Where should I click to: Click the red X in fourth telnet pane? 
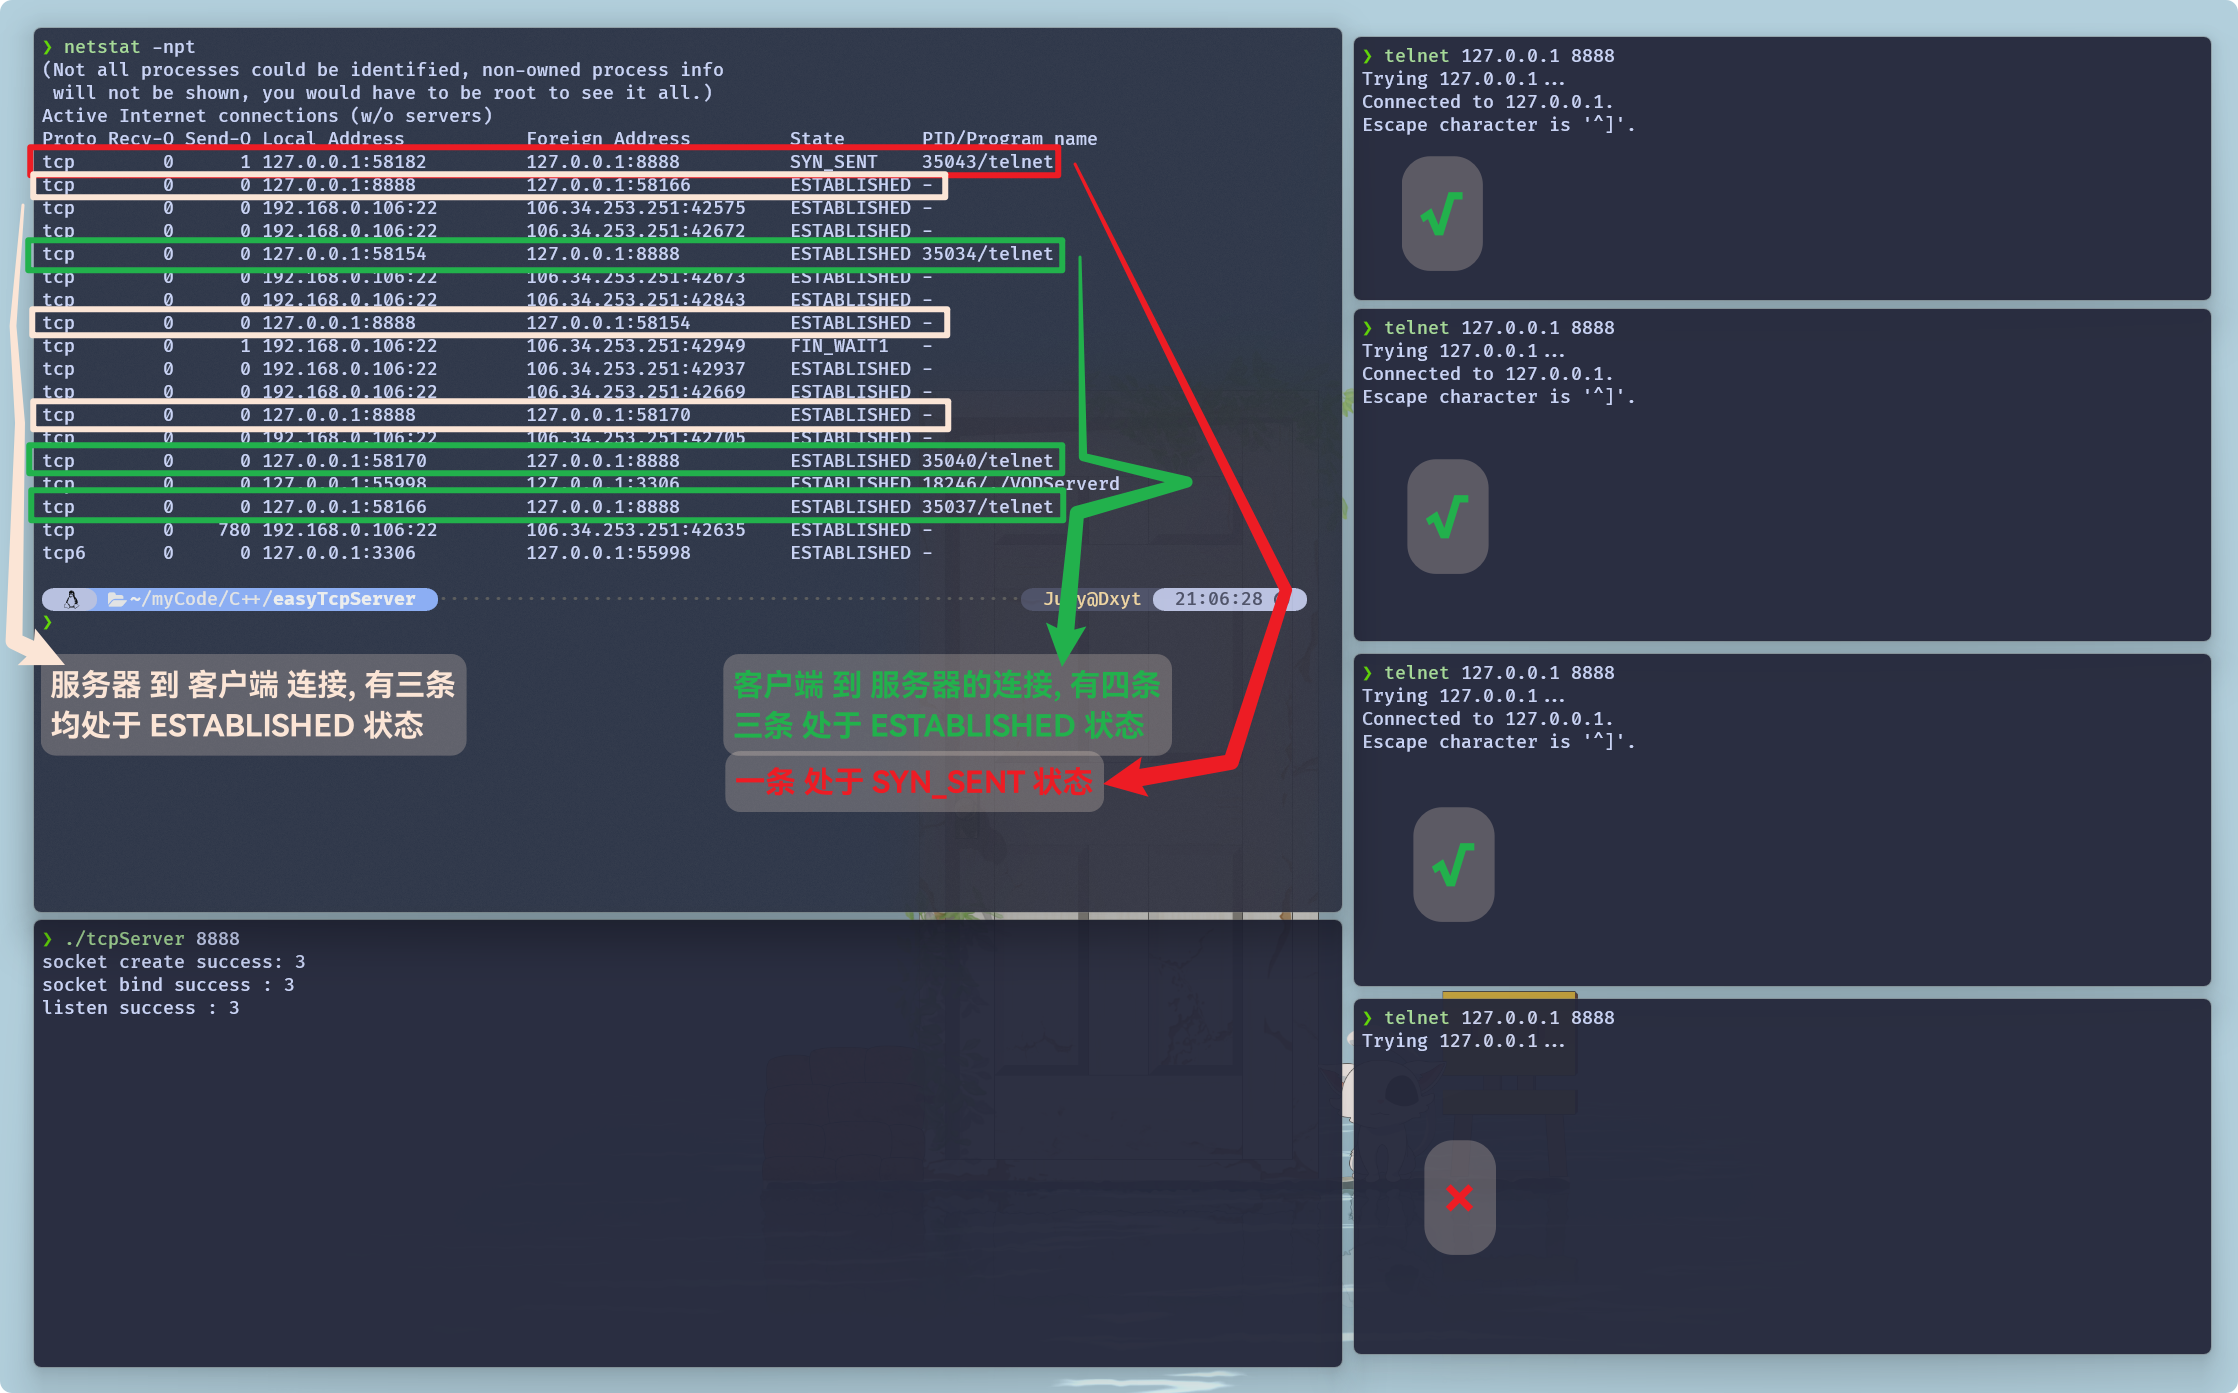(1459, 1197)
